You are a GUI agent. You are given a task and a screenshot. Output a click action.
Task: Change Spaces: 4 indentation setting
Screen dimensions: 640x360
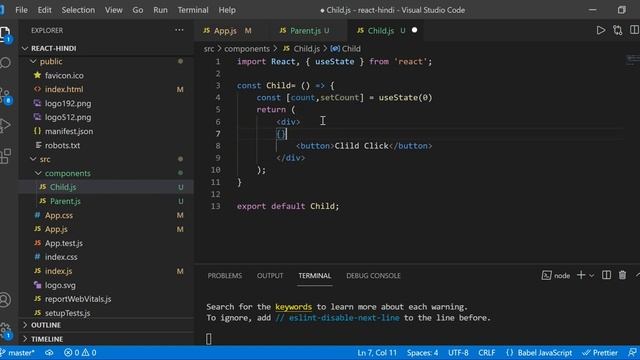[x=422, y=353]
